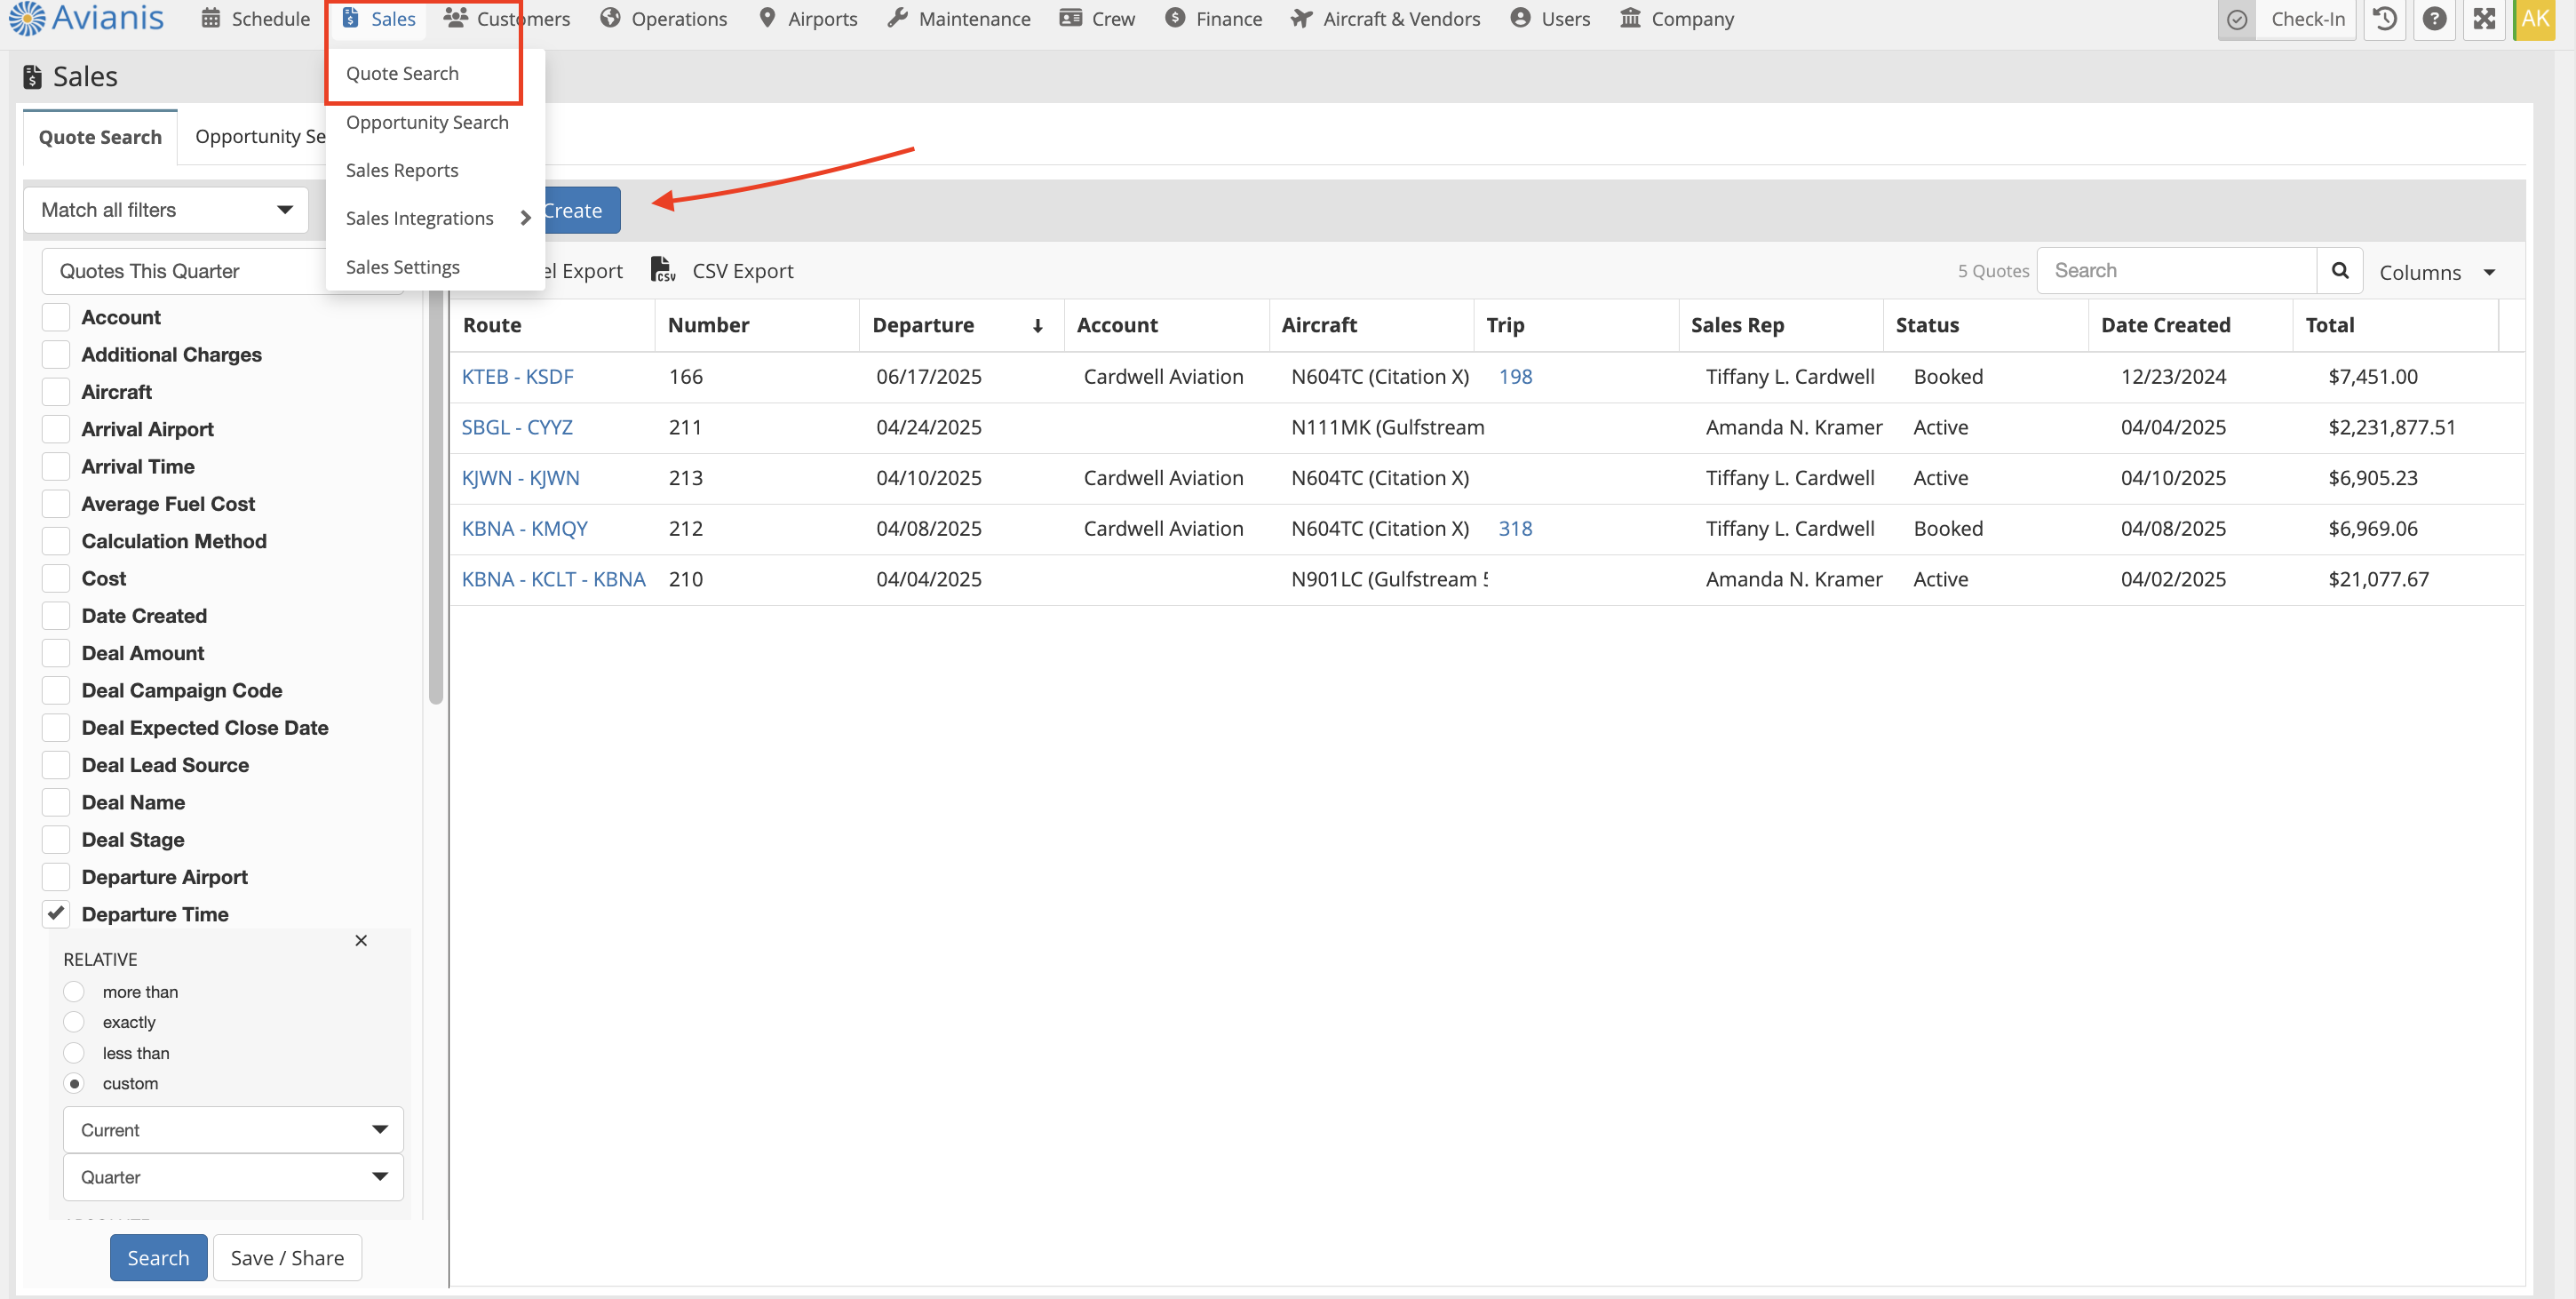Select the 'more than' radio button
2576x1299 pixels.
[74, 991]
